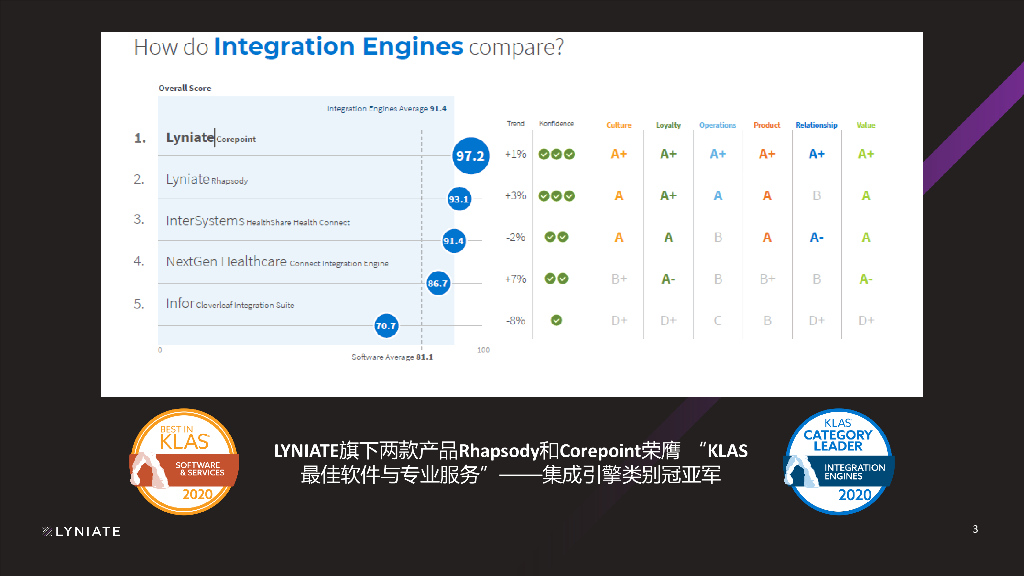Viewport: 1024px width, 576px height.
Task: Click Infor Cloverleaf Integration Suite label
Action: point(230,304)
